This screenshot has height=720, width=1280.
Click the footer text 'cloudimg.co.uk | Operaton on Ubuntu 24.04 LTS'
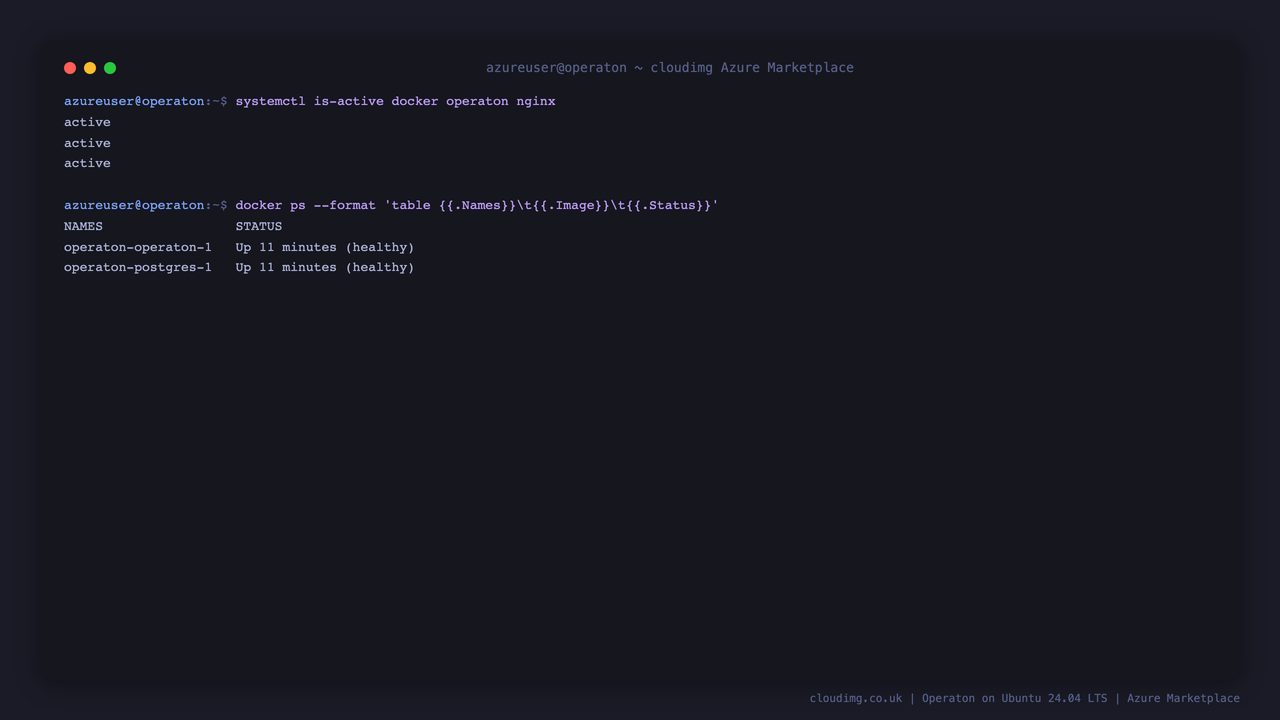click(958, 698)
